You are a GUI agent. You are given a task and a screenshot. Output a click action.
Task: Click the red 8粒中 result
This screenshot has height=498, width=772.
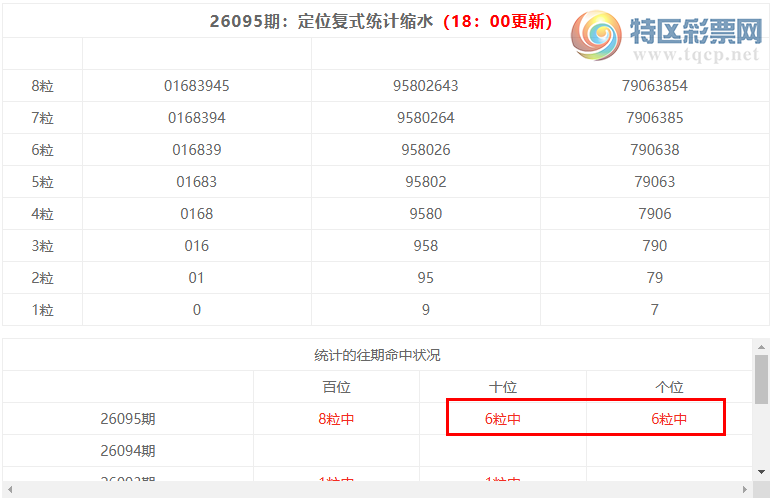coord(336,419)
